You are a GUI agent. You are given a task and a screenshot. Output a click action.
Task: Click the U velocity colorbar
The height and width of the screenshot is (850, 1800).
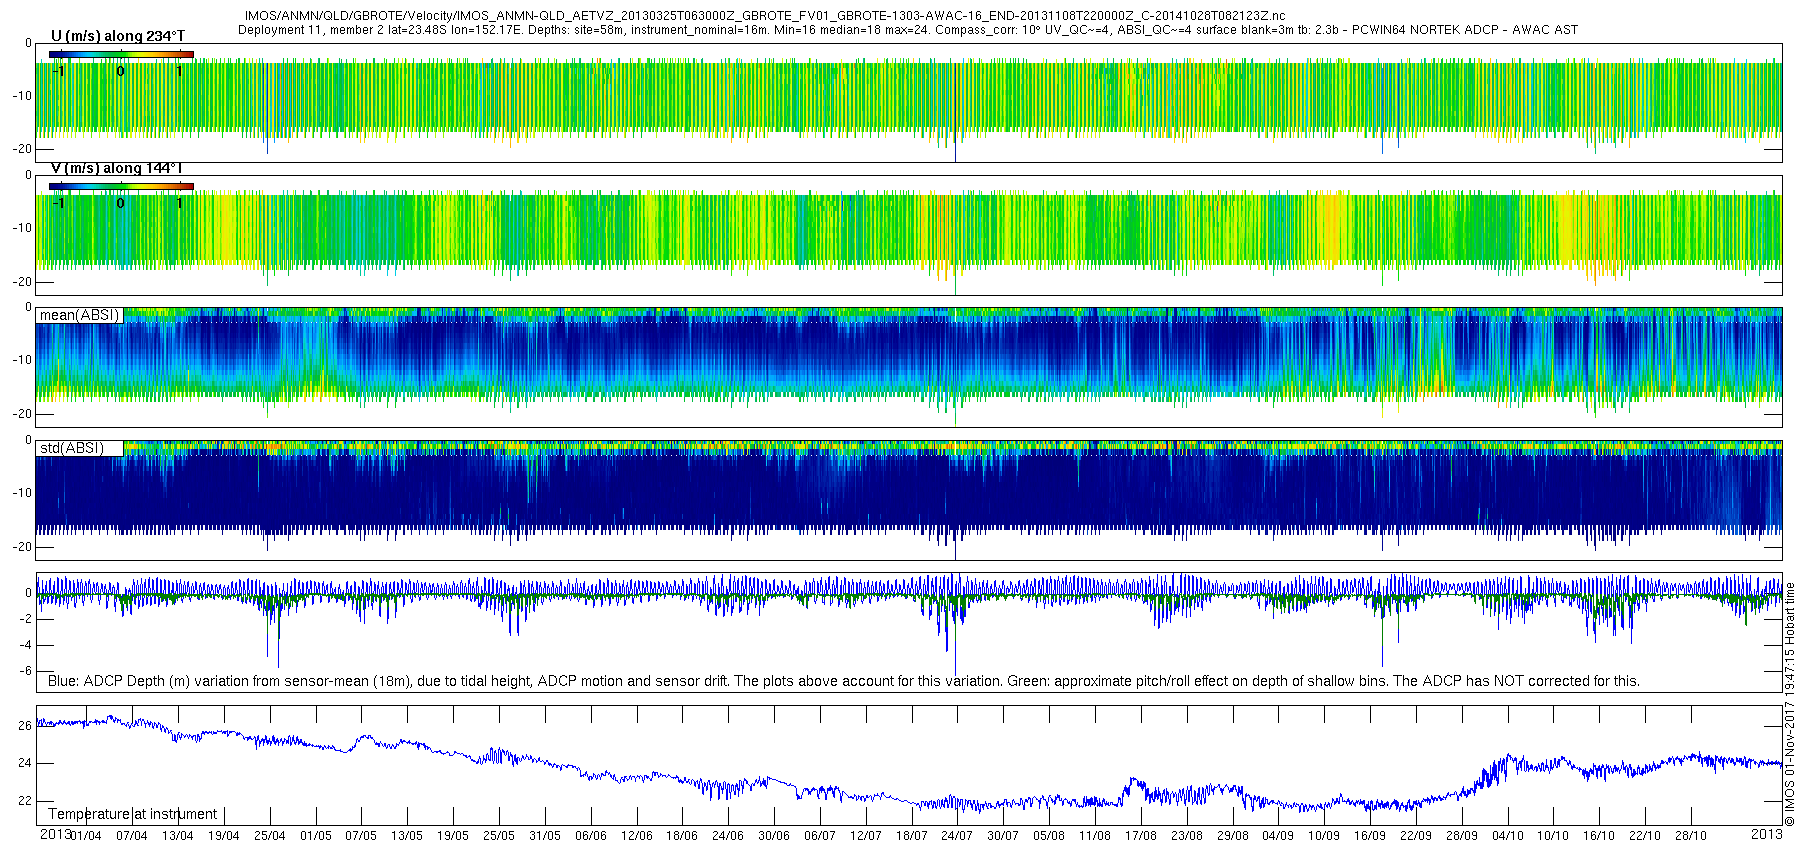click(x=121, y=54)
